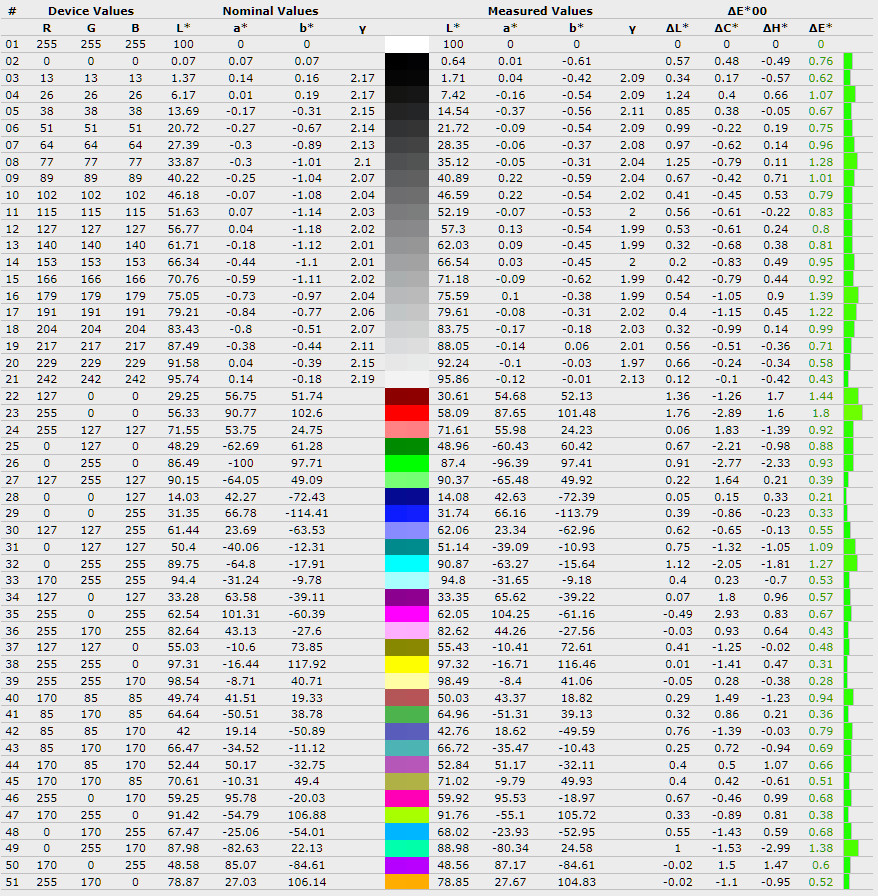Click the ΔE value 1.8 in row 23
Screen dimensions: 878x896
821,413
